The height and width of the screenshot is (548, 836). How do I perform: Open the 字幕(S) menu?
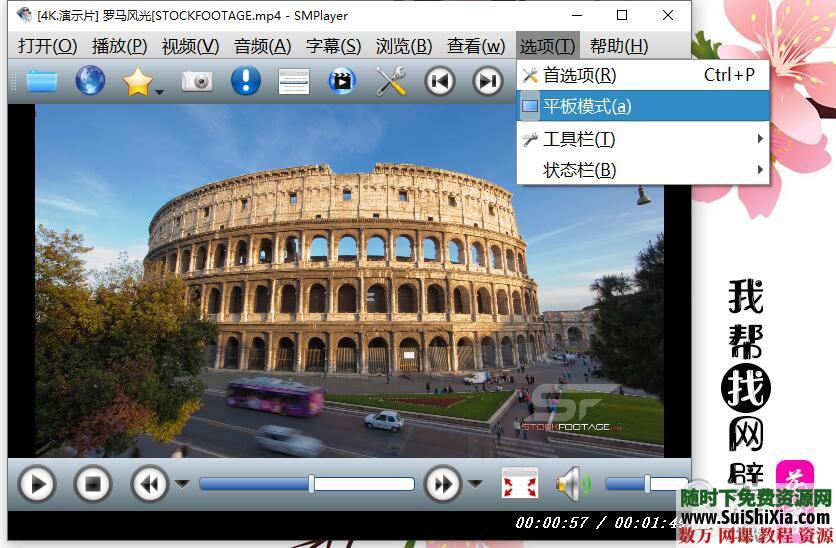pos(333,46)
